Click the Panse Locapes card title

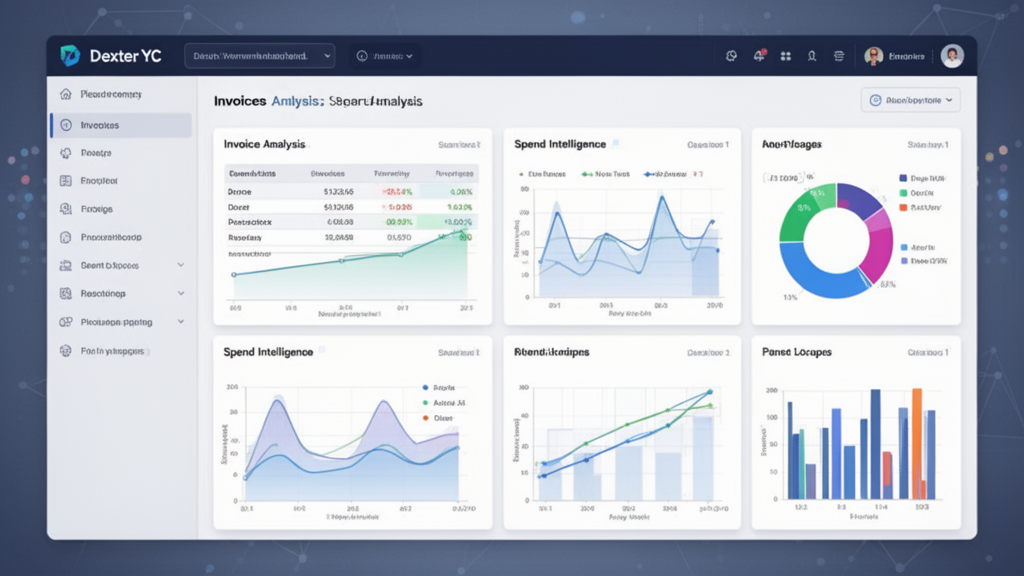(797, 352)
